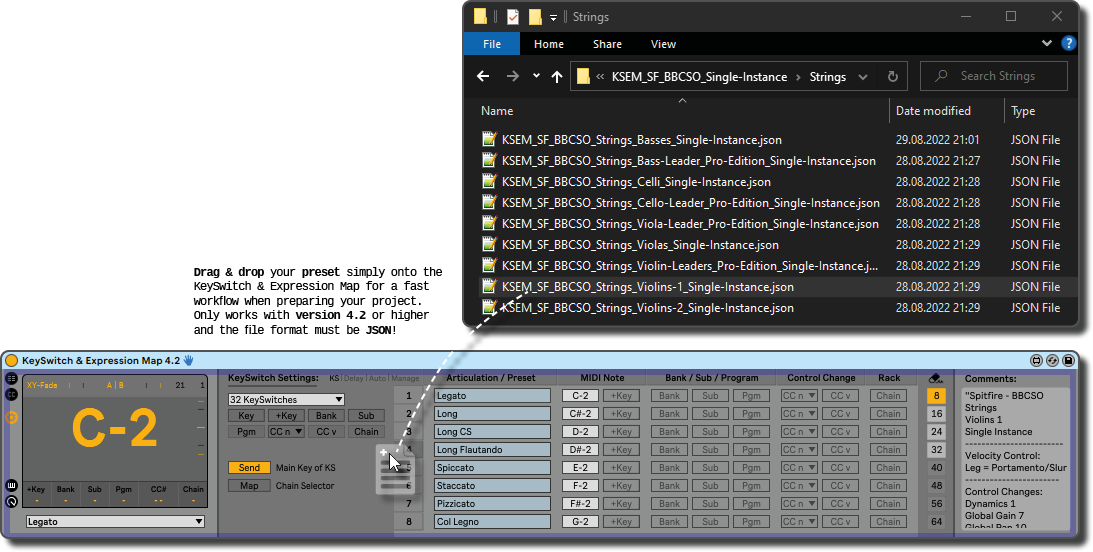Click the blue hand icon beside device title
Image resolution: width=1093 pixels, height=552 pixels.
pos(188,360)
